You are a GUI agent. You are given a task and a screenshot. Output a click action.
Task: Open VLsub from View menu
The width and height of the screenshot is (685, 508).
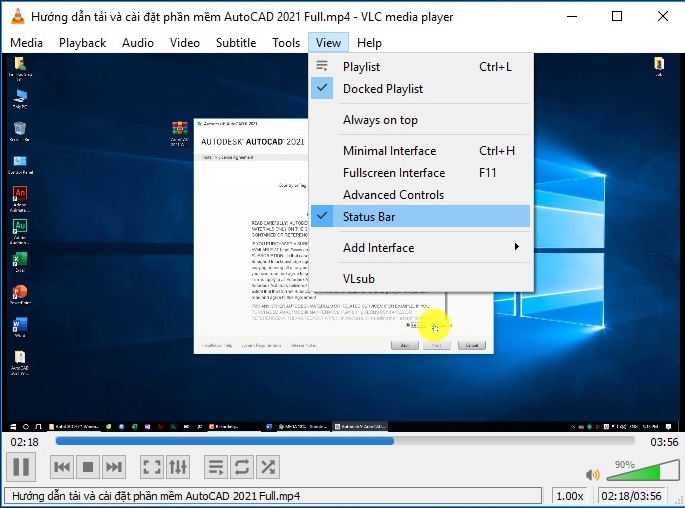point(420,279)
